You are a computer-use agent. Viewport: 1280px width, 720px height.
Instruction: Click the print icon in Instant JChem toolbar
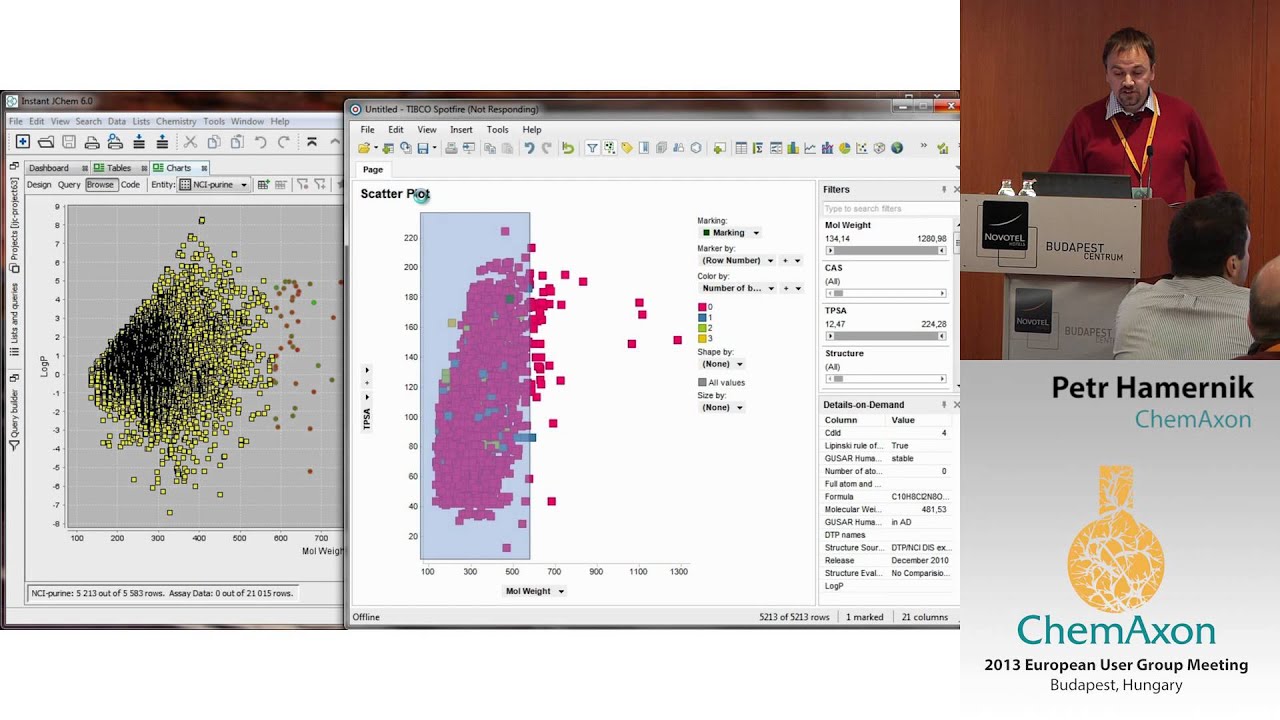(x=92, y=142)
